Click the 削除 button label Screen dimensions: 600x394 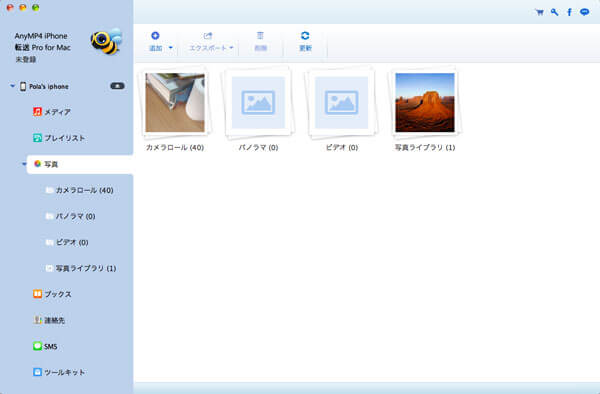[260, 48]
